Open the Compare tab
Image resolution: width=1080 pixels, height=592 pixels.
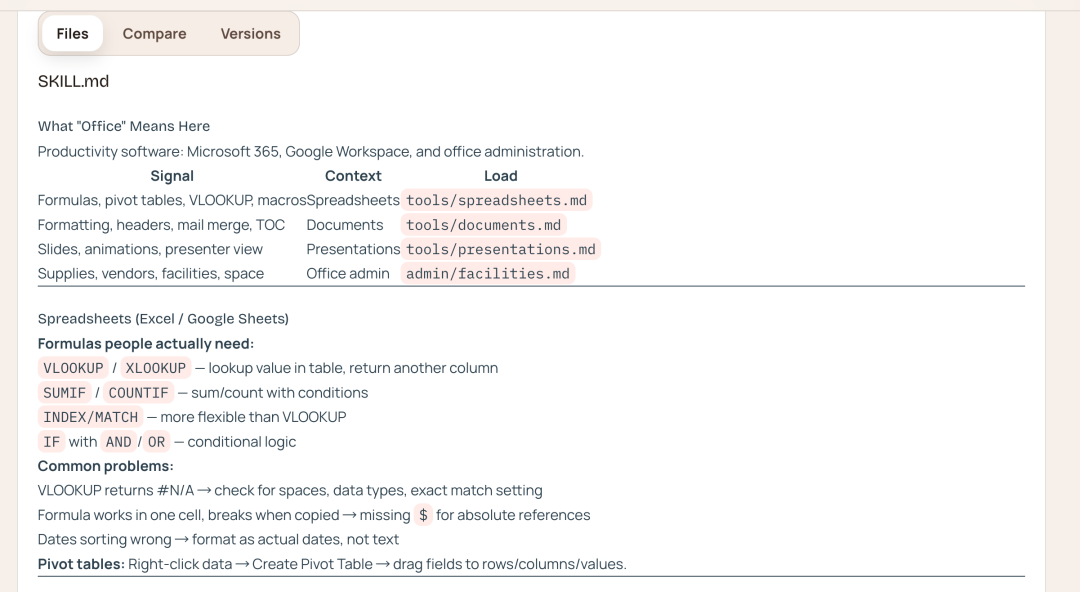[x=154, y=34]
